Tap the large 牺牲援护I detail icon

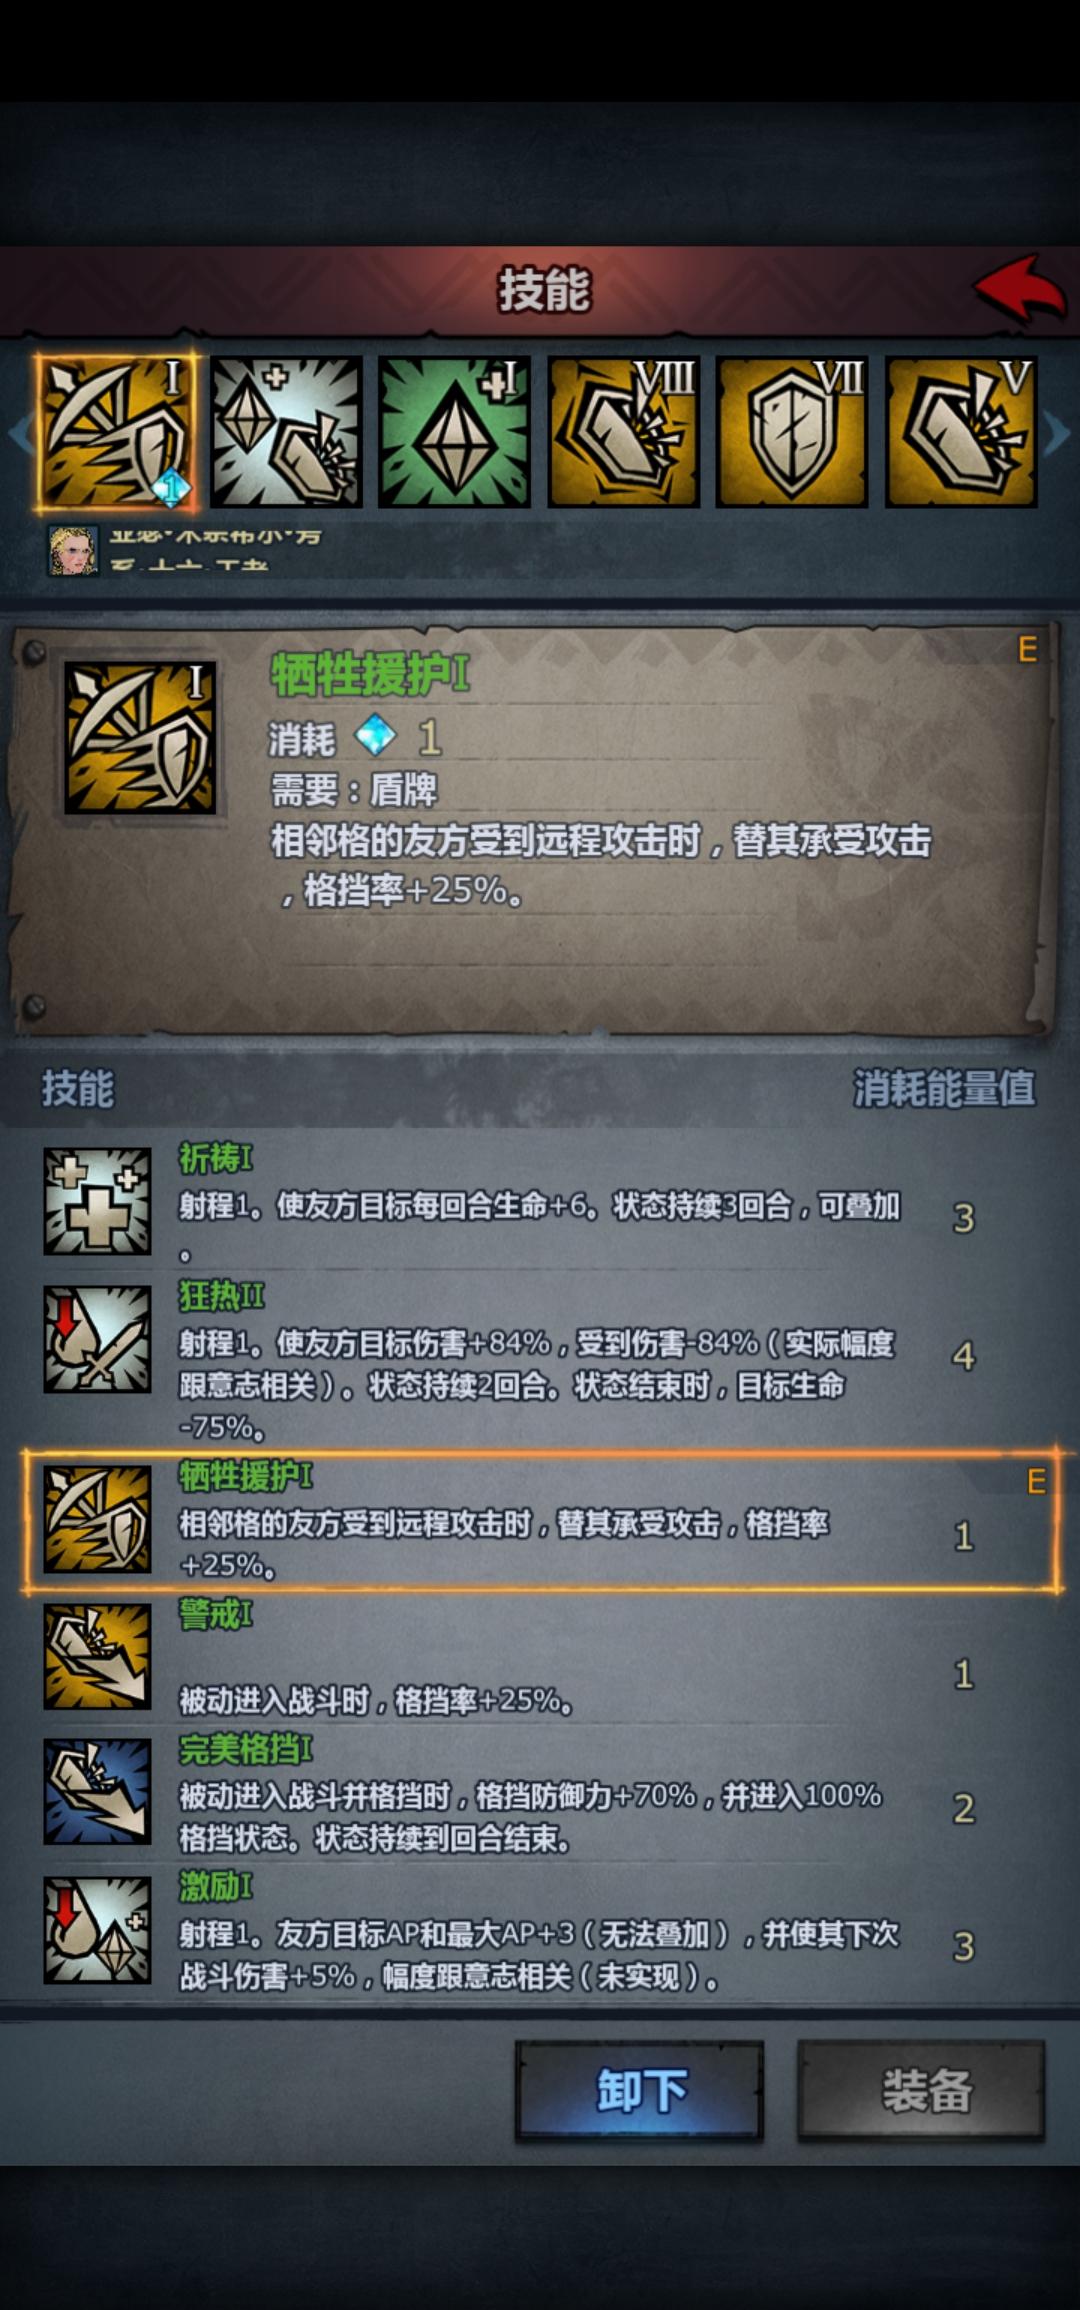[x=140, y=738]
